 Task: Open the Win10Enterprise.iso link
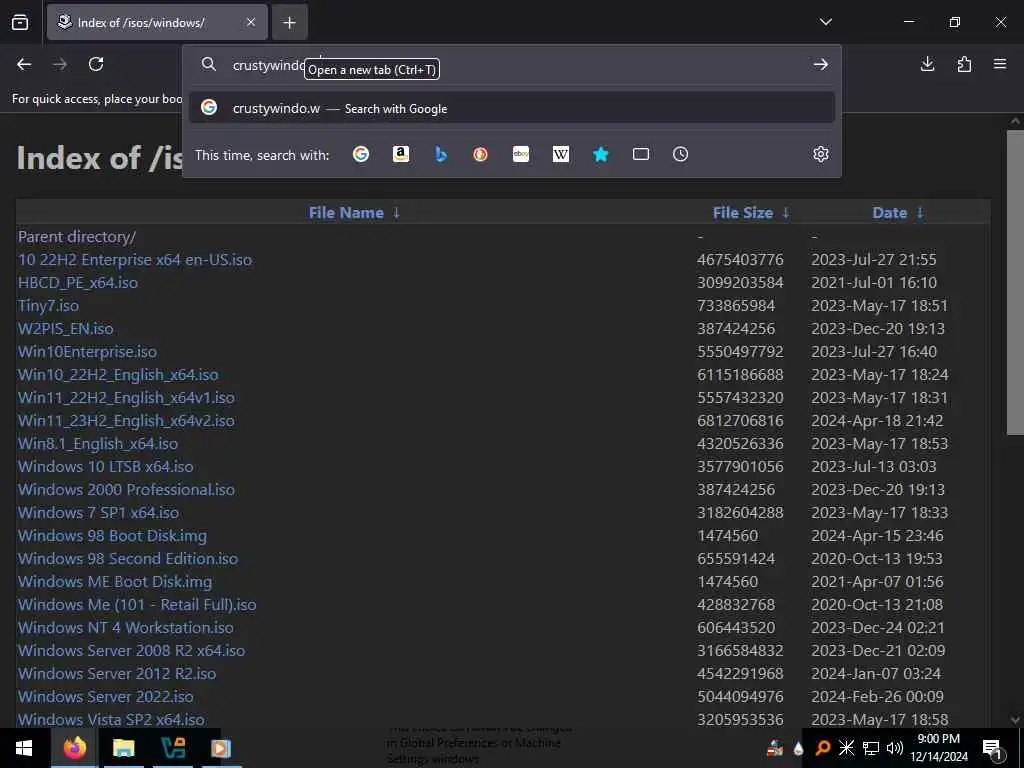click(87, 351)
